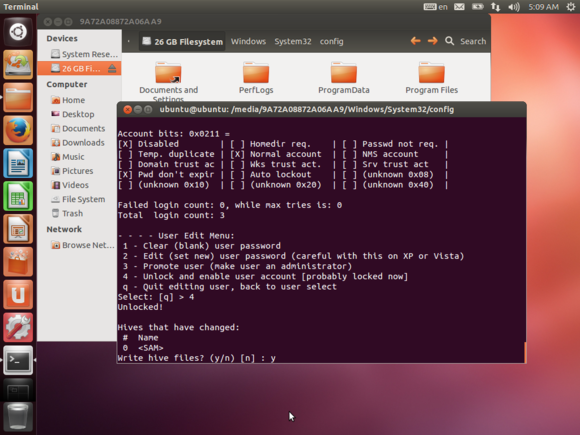Click the 5:09 AM clock

pyautogui.click(x=543, y=7)
